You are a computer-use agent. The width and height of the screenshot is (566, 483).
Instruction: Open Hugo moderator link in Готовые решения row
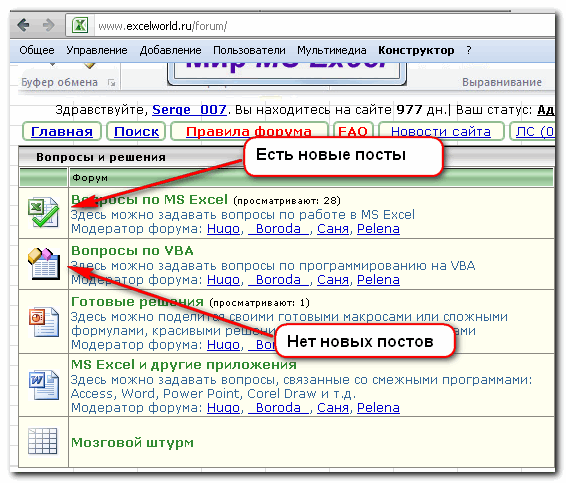point(223,345)
